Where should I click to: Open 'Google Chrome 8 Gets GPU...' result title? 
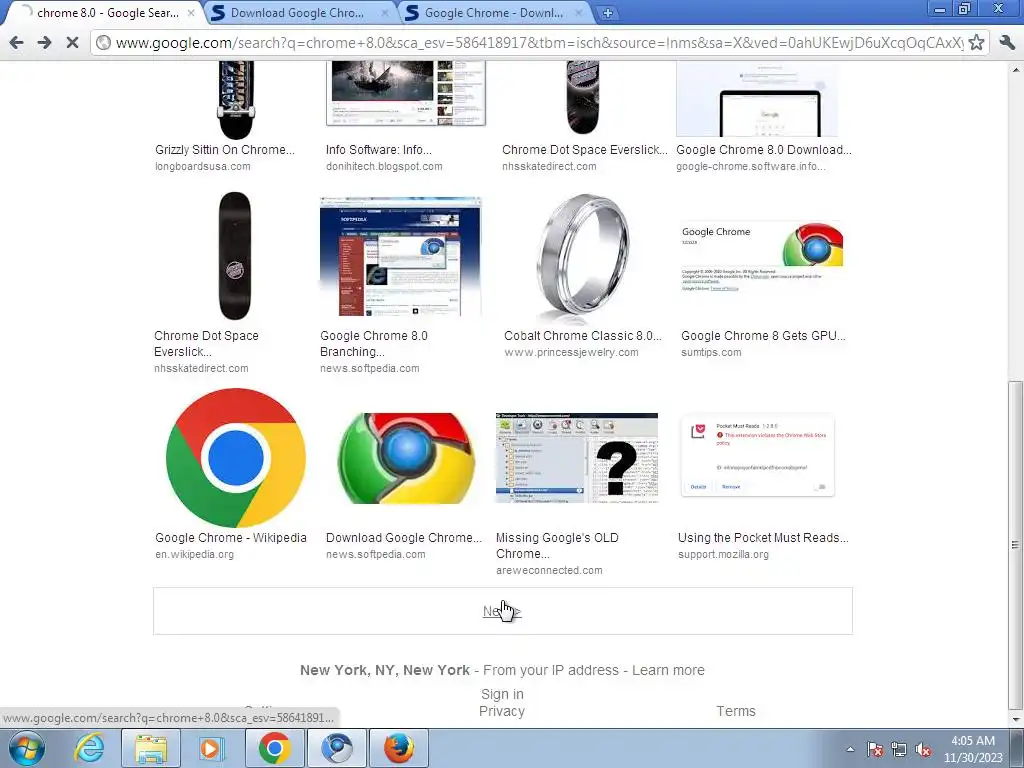(x=763, y=336)
